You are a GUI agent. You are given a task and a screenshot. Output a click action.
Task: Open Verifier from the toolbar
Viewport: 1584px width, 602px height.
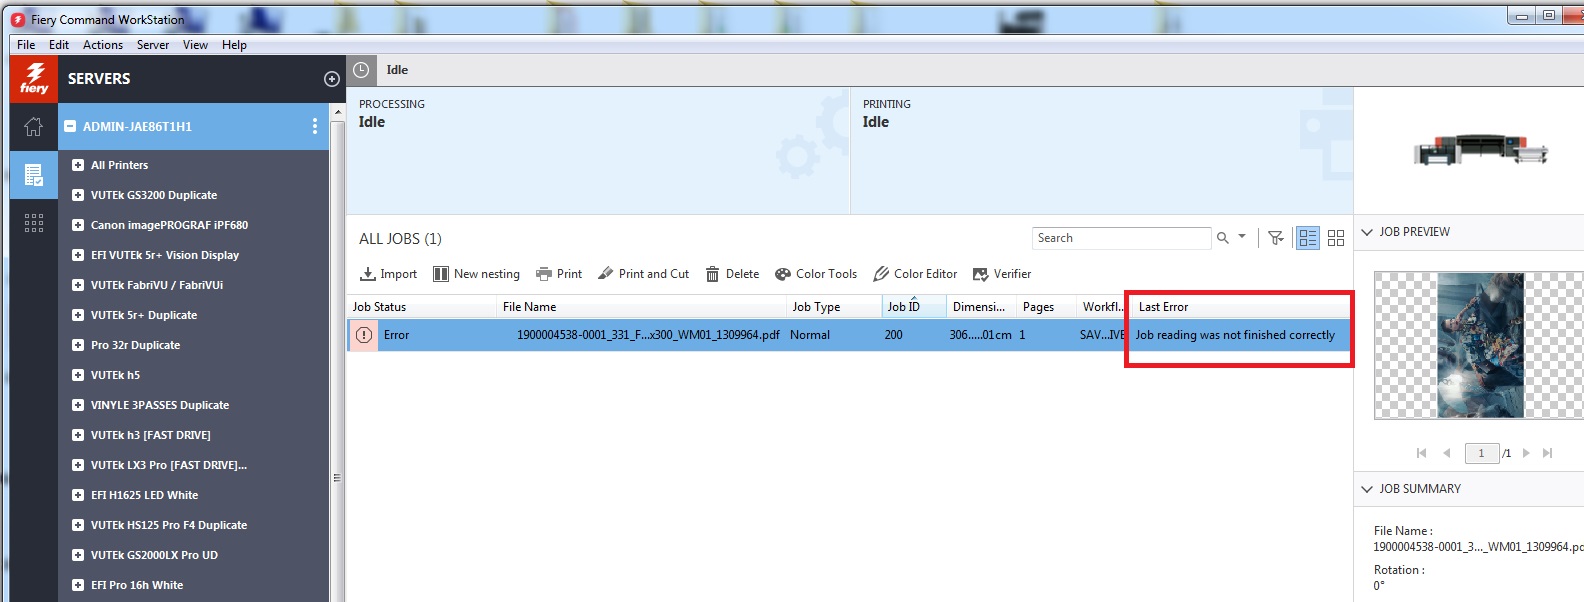click(x=1002, y=274)
